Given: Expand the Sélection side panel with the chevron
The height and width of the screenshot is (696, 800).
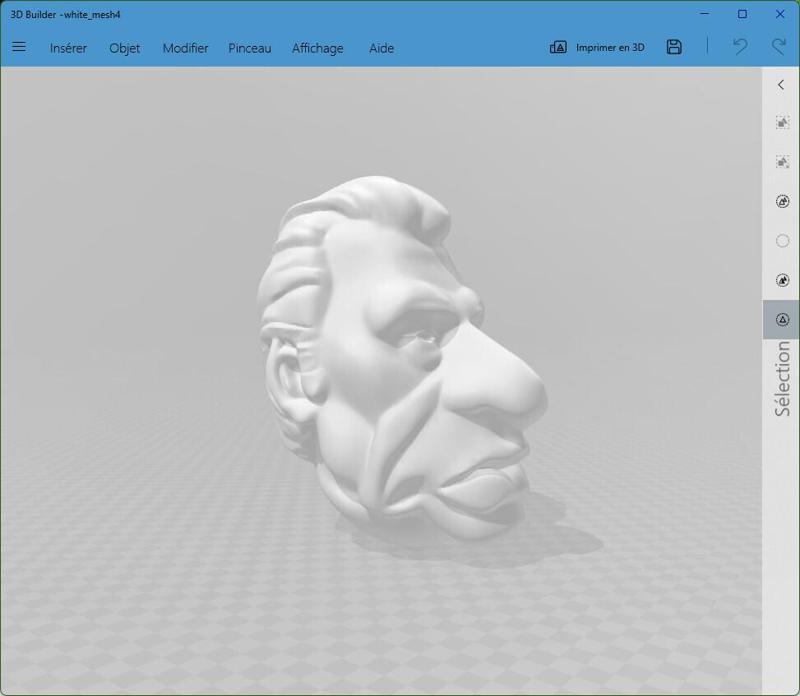Looking at the screenshot, I should [781, 85].
